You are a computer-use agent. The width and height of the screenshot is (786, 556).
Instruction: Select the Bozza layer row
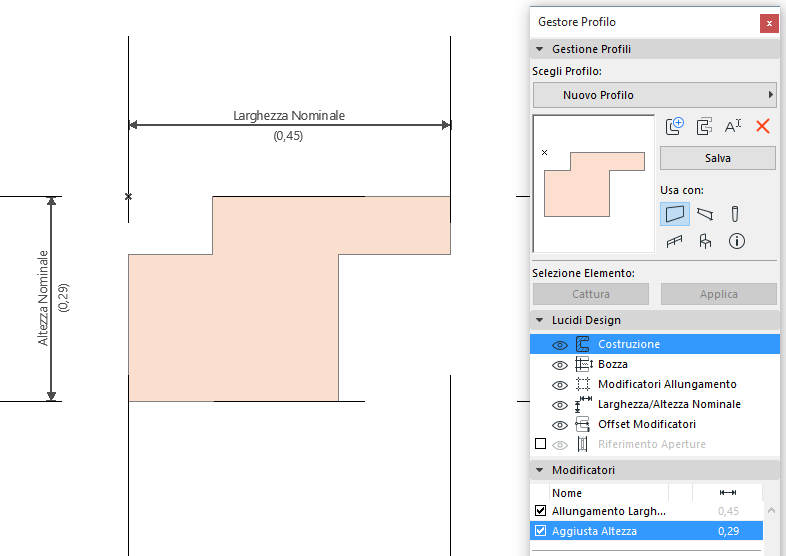pos(655,364)
